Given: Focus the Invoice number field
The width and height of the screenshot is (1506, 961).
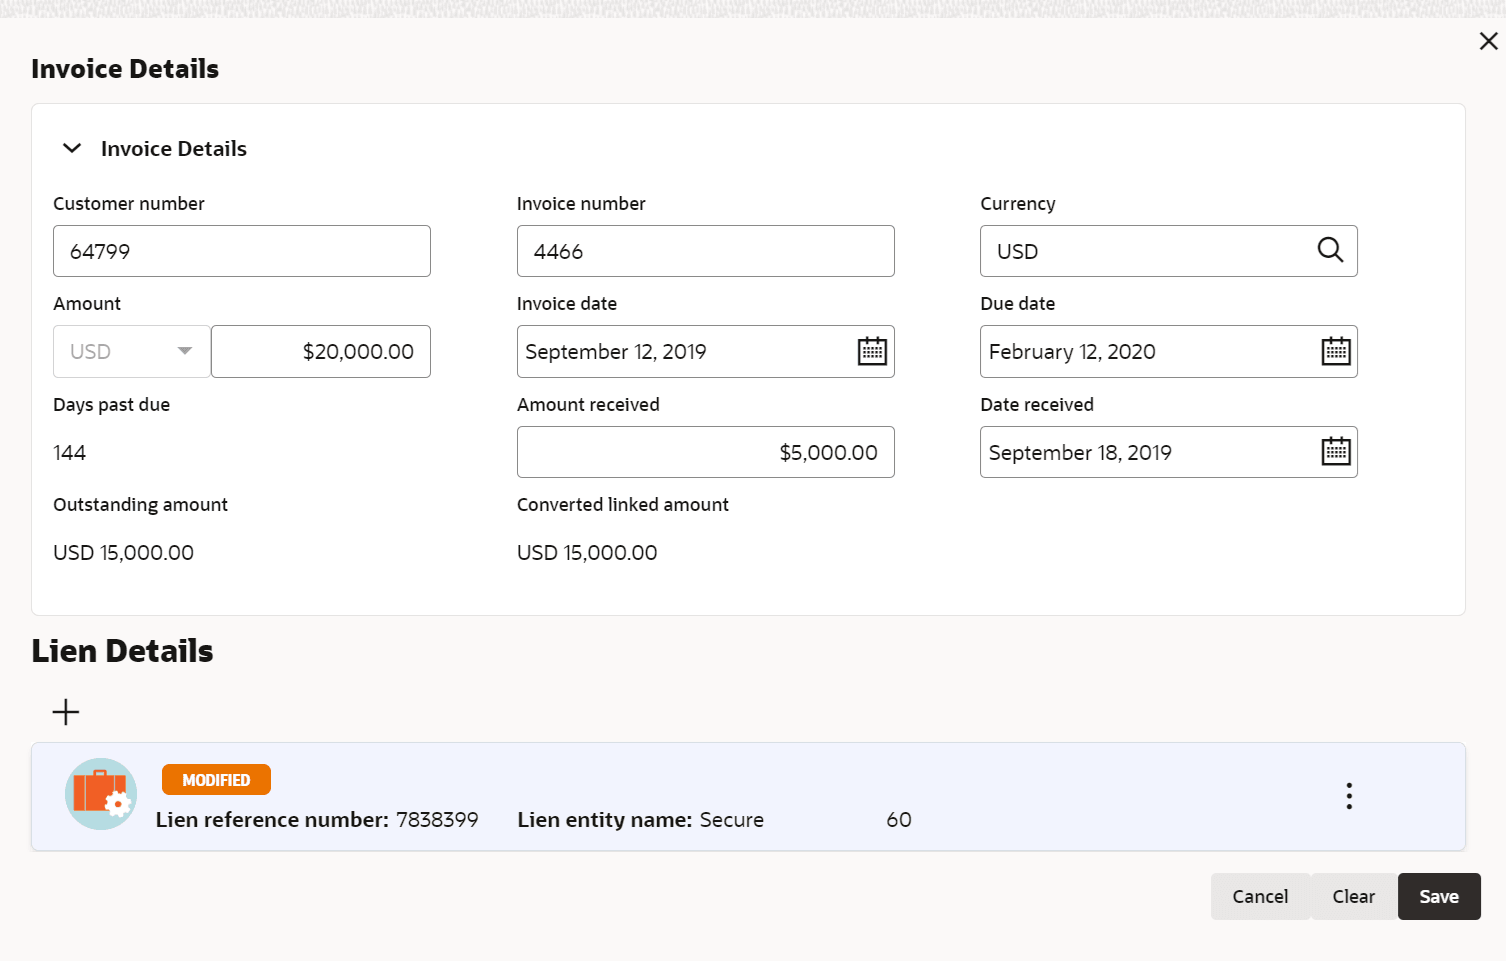Looking at the screenshot, I should [x=705, y=251].
